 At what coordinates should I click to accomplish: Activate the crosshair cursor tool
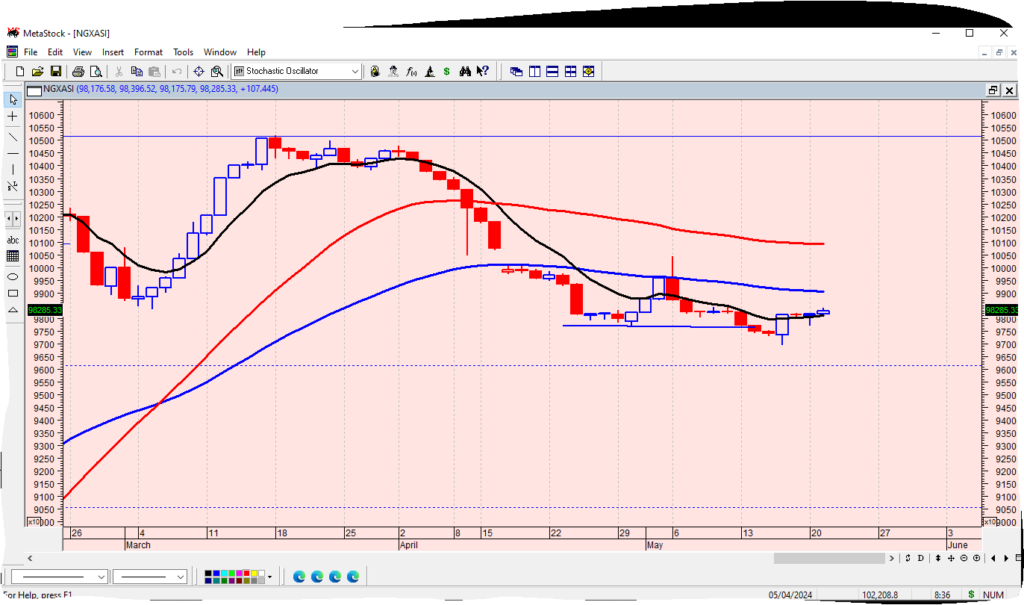pyautogui.click(x=13, y=117)
